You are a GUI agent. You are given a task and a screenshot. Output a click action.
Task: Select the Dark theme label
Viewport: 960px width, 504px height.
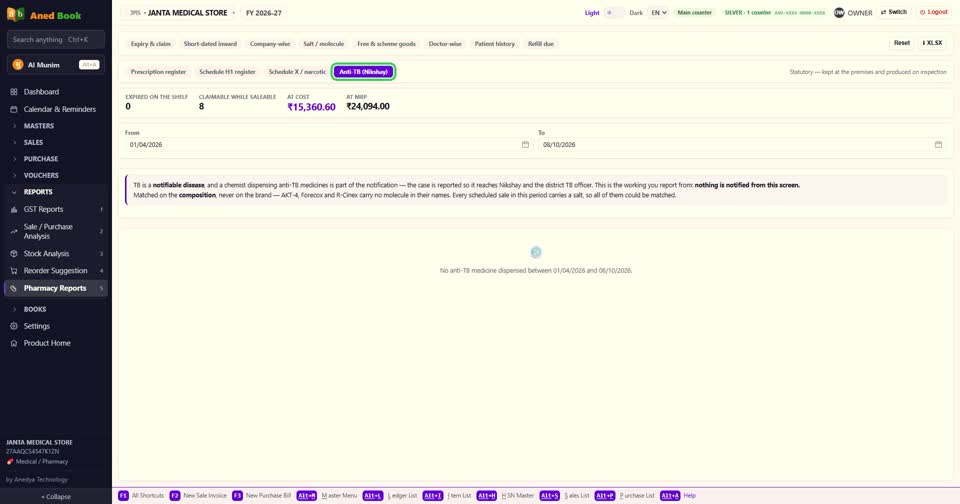pos(636,12)
